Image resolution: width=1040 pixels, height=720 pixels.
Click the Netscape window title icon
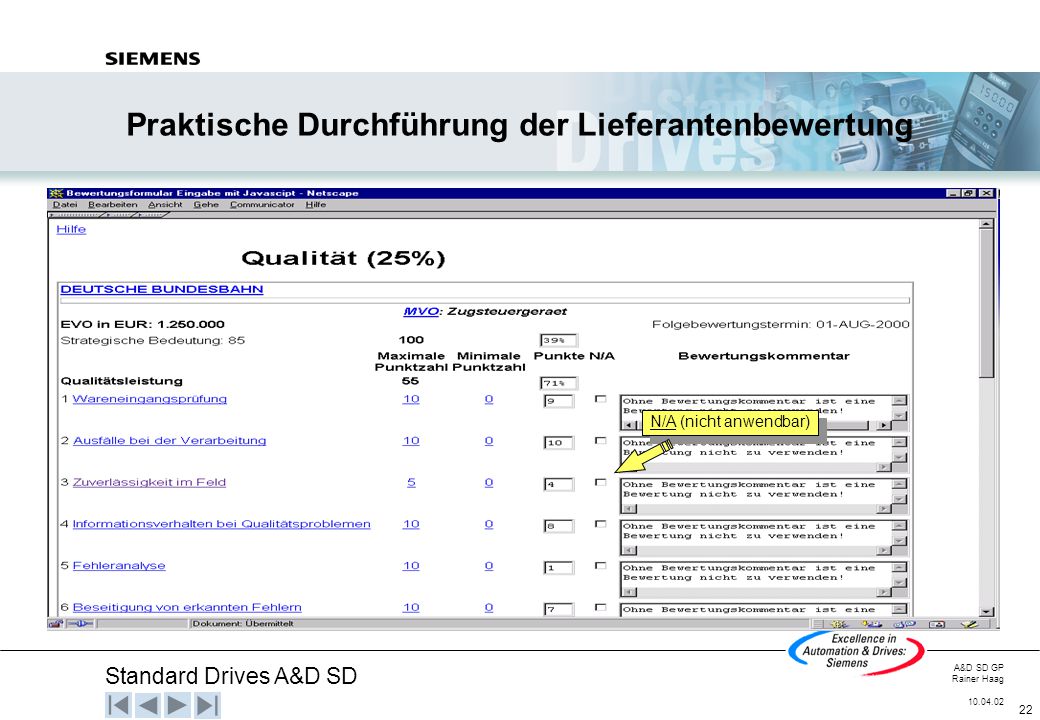(x=56, y=193)
